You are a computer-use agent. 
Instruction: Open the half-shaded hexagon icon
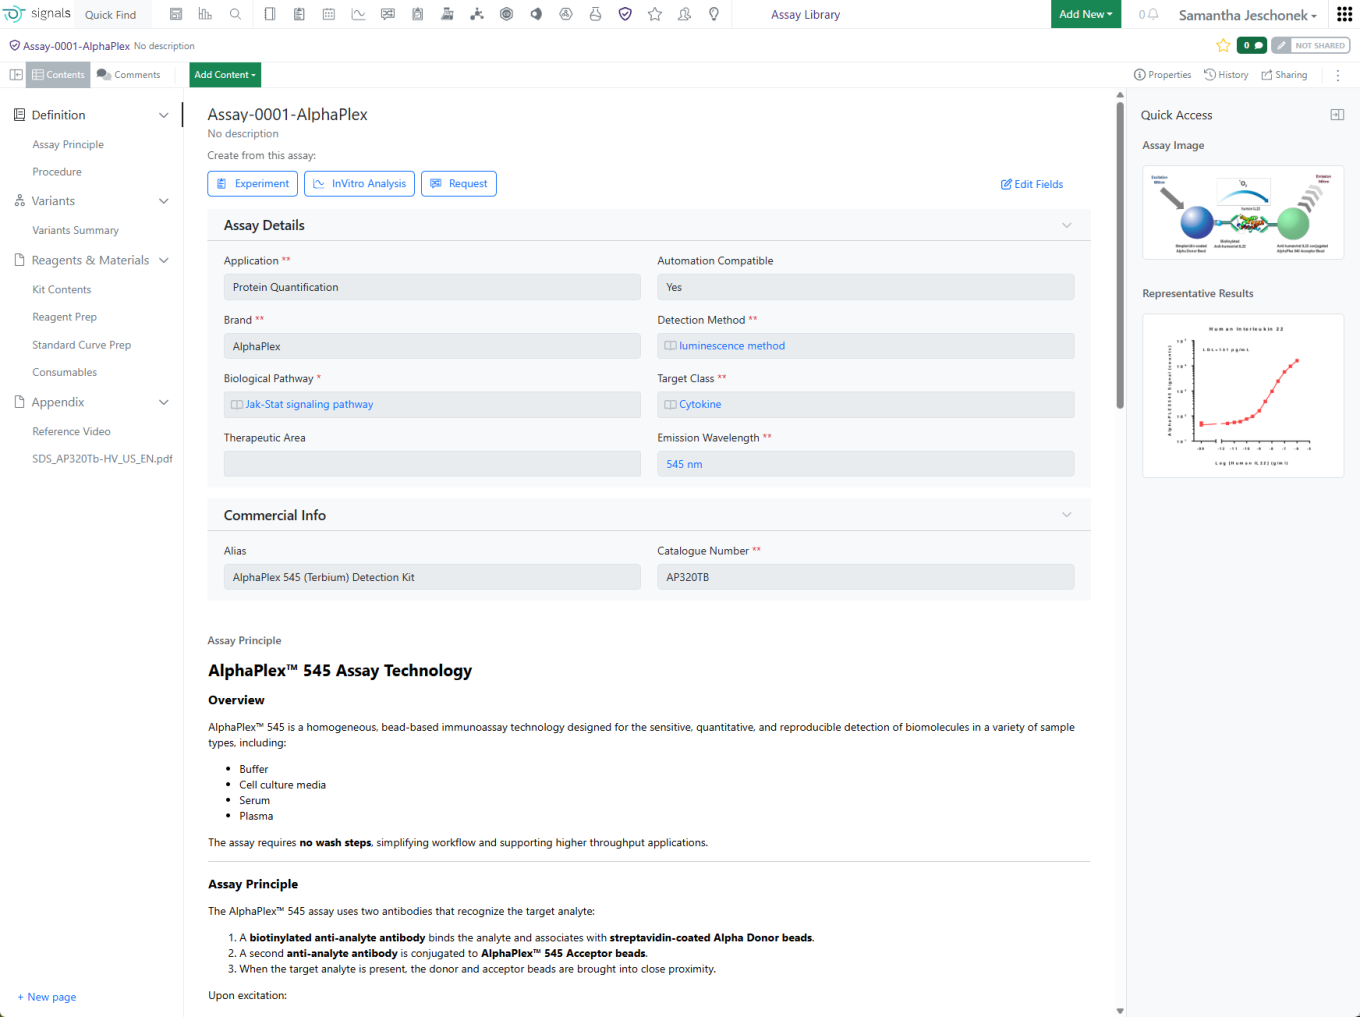click(536, 14)
